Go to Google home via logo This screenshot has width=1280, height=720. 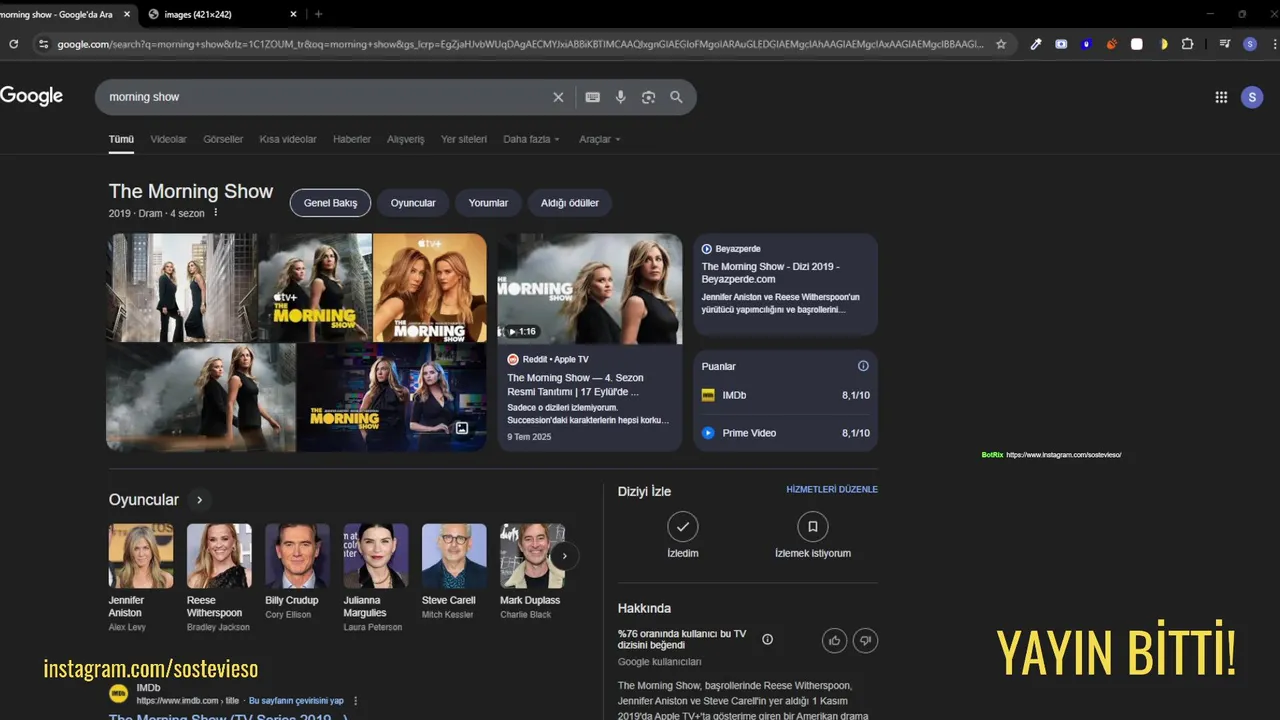(31, 96)
